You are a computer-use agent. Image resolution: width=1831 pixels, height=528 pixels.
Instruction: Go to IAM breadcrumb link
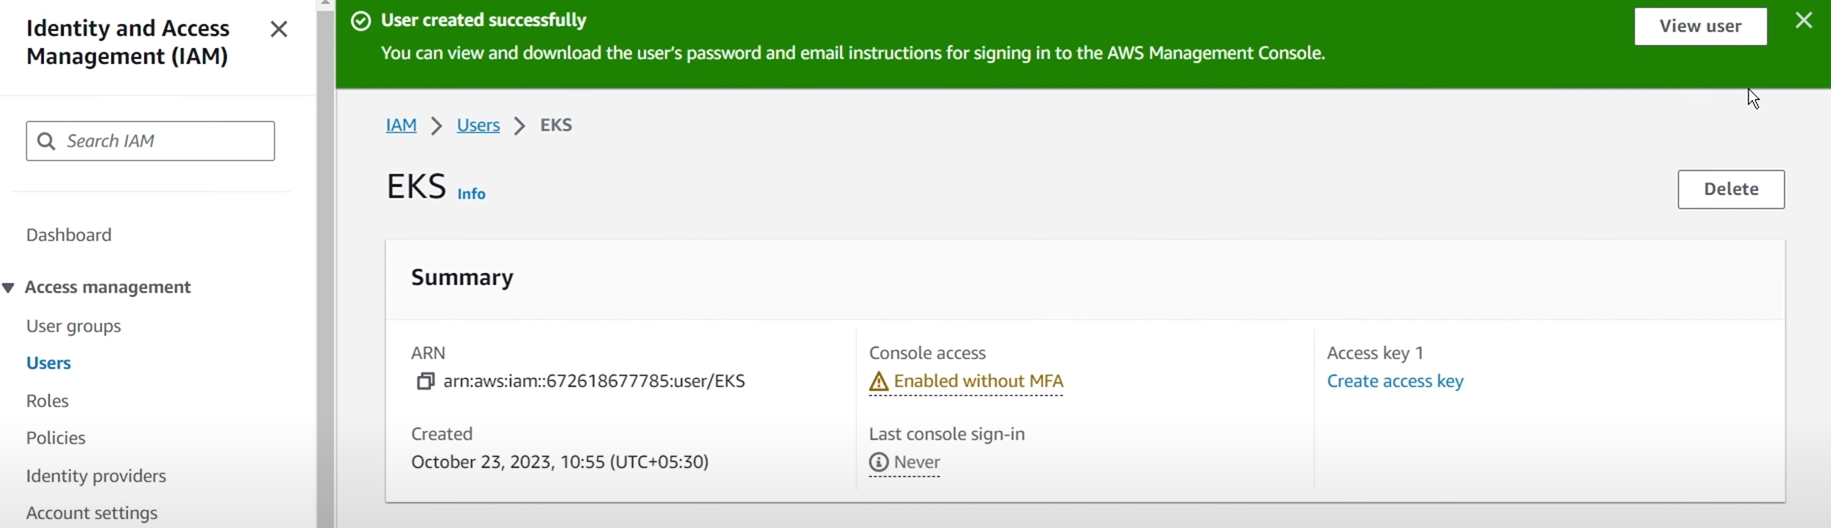[401, 125]
